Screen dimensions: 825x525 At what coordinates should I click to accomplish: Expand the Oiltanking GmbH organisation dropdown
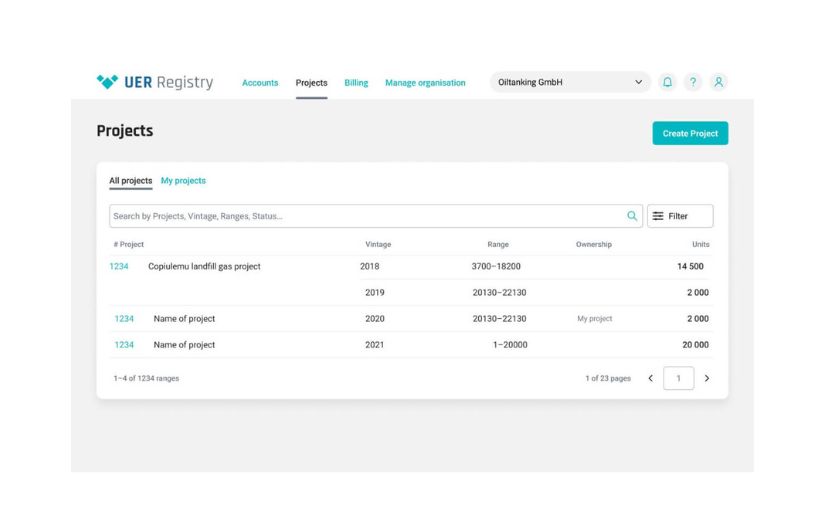point(570,82)
